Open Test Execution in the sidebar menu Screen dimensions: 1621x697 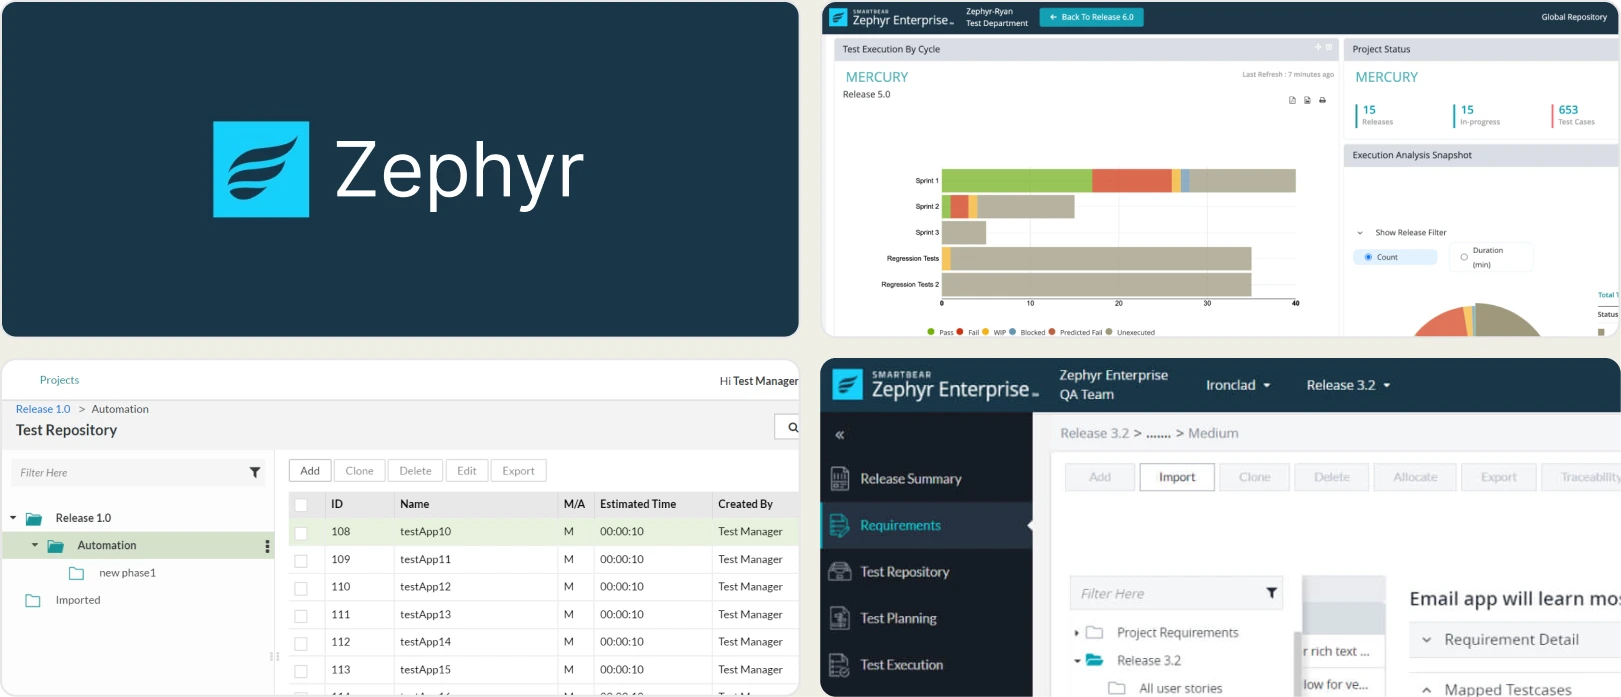[x=901, y=665]
